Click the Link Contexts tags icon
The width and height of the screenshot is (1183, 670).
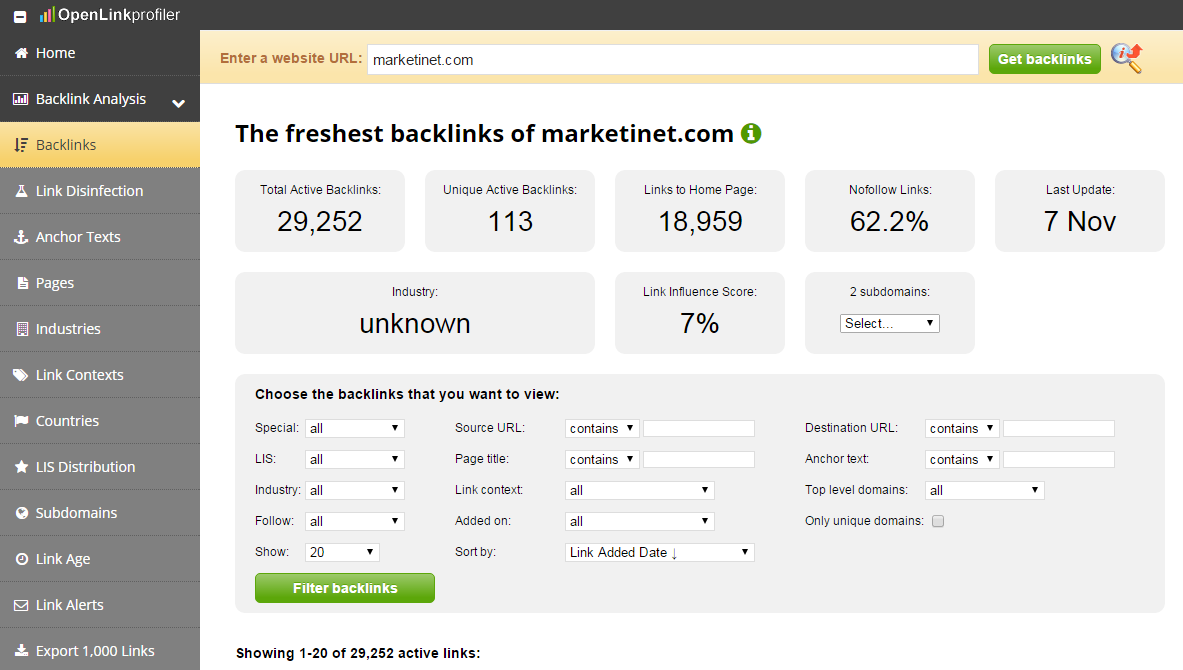(21, 375)
